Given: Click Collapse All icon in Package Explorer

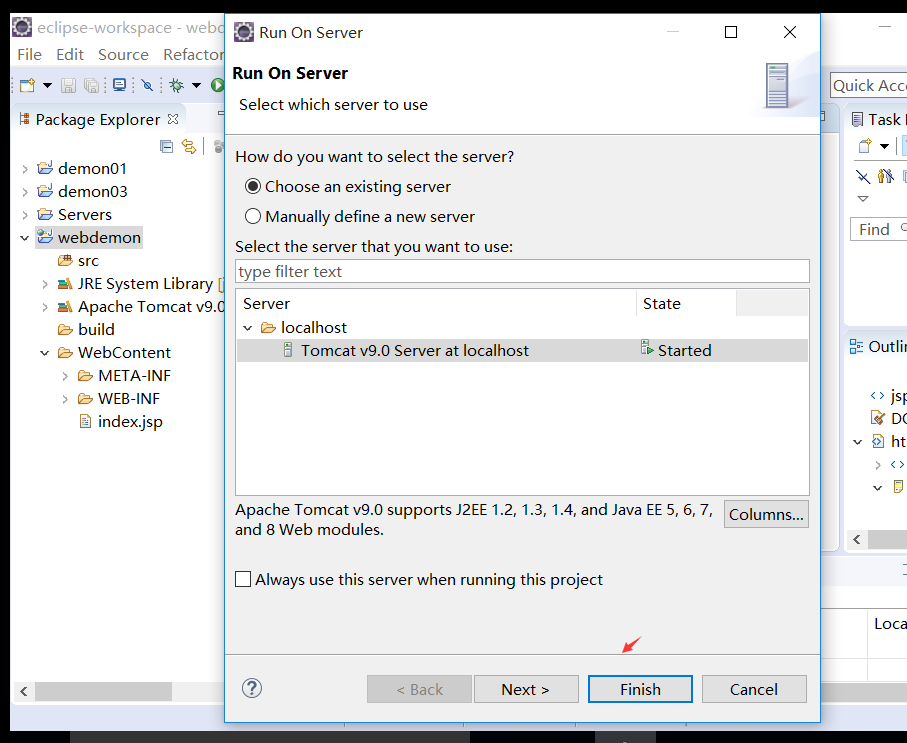Looking at the screenshot, I should [x=166, y=146].
